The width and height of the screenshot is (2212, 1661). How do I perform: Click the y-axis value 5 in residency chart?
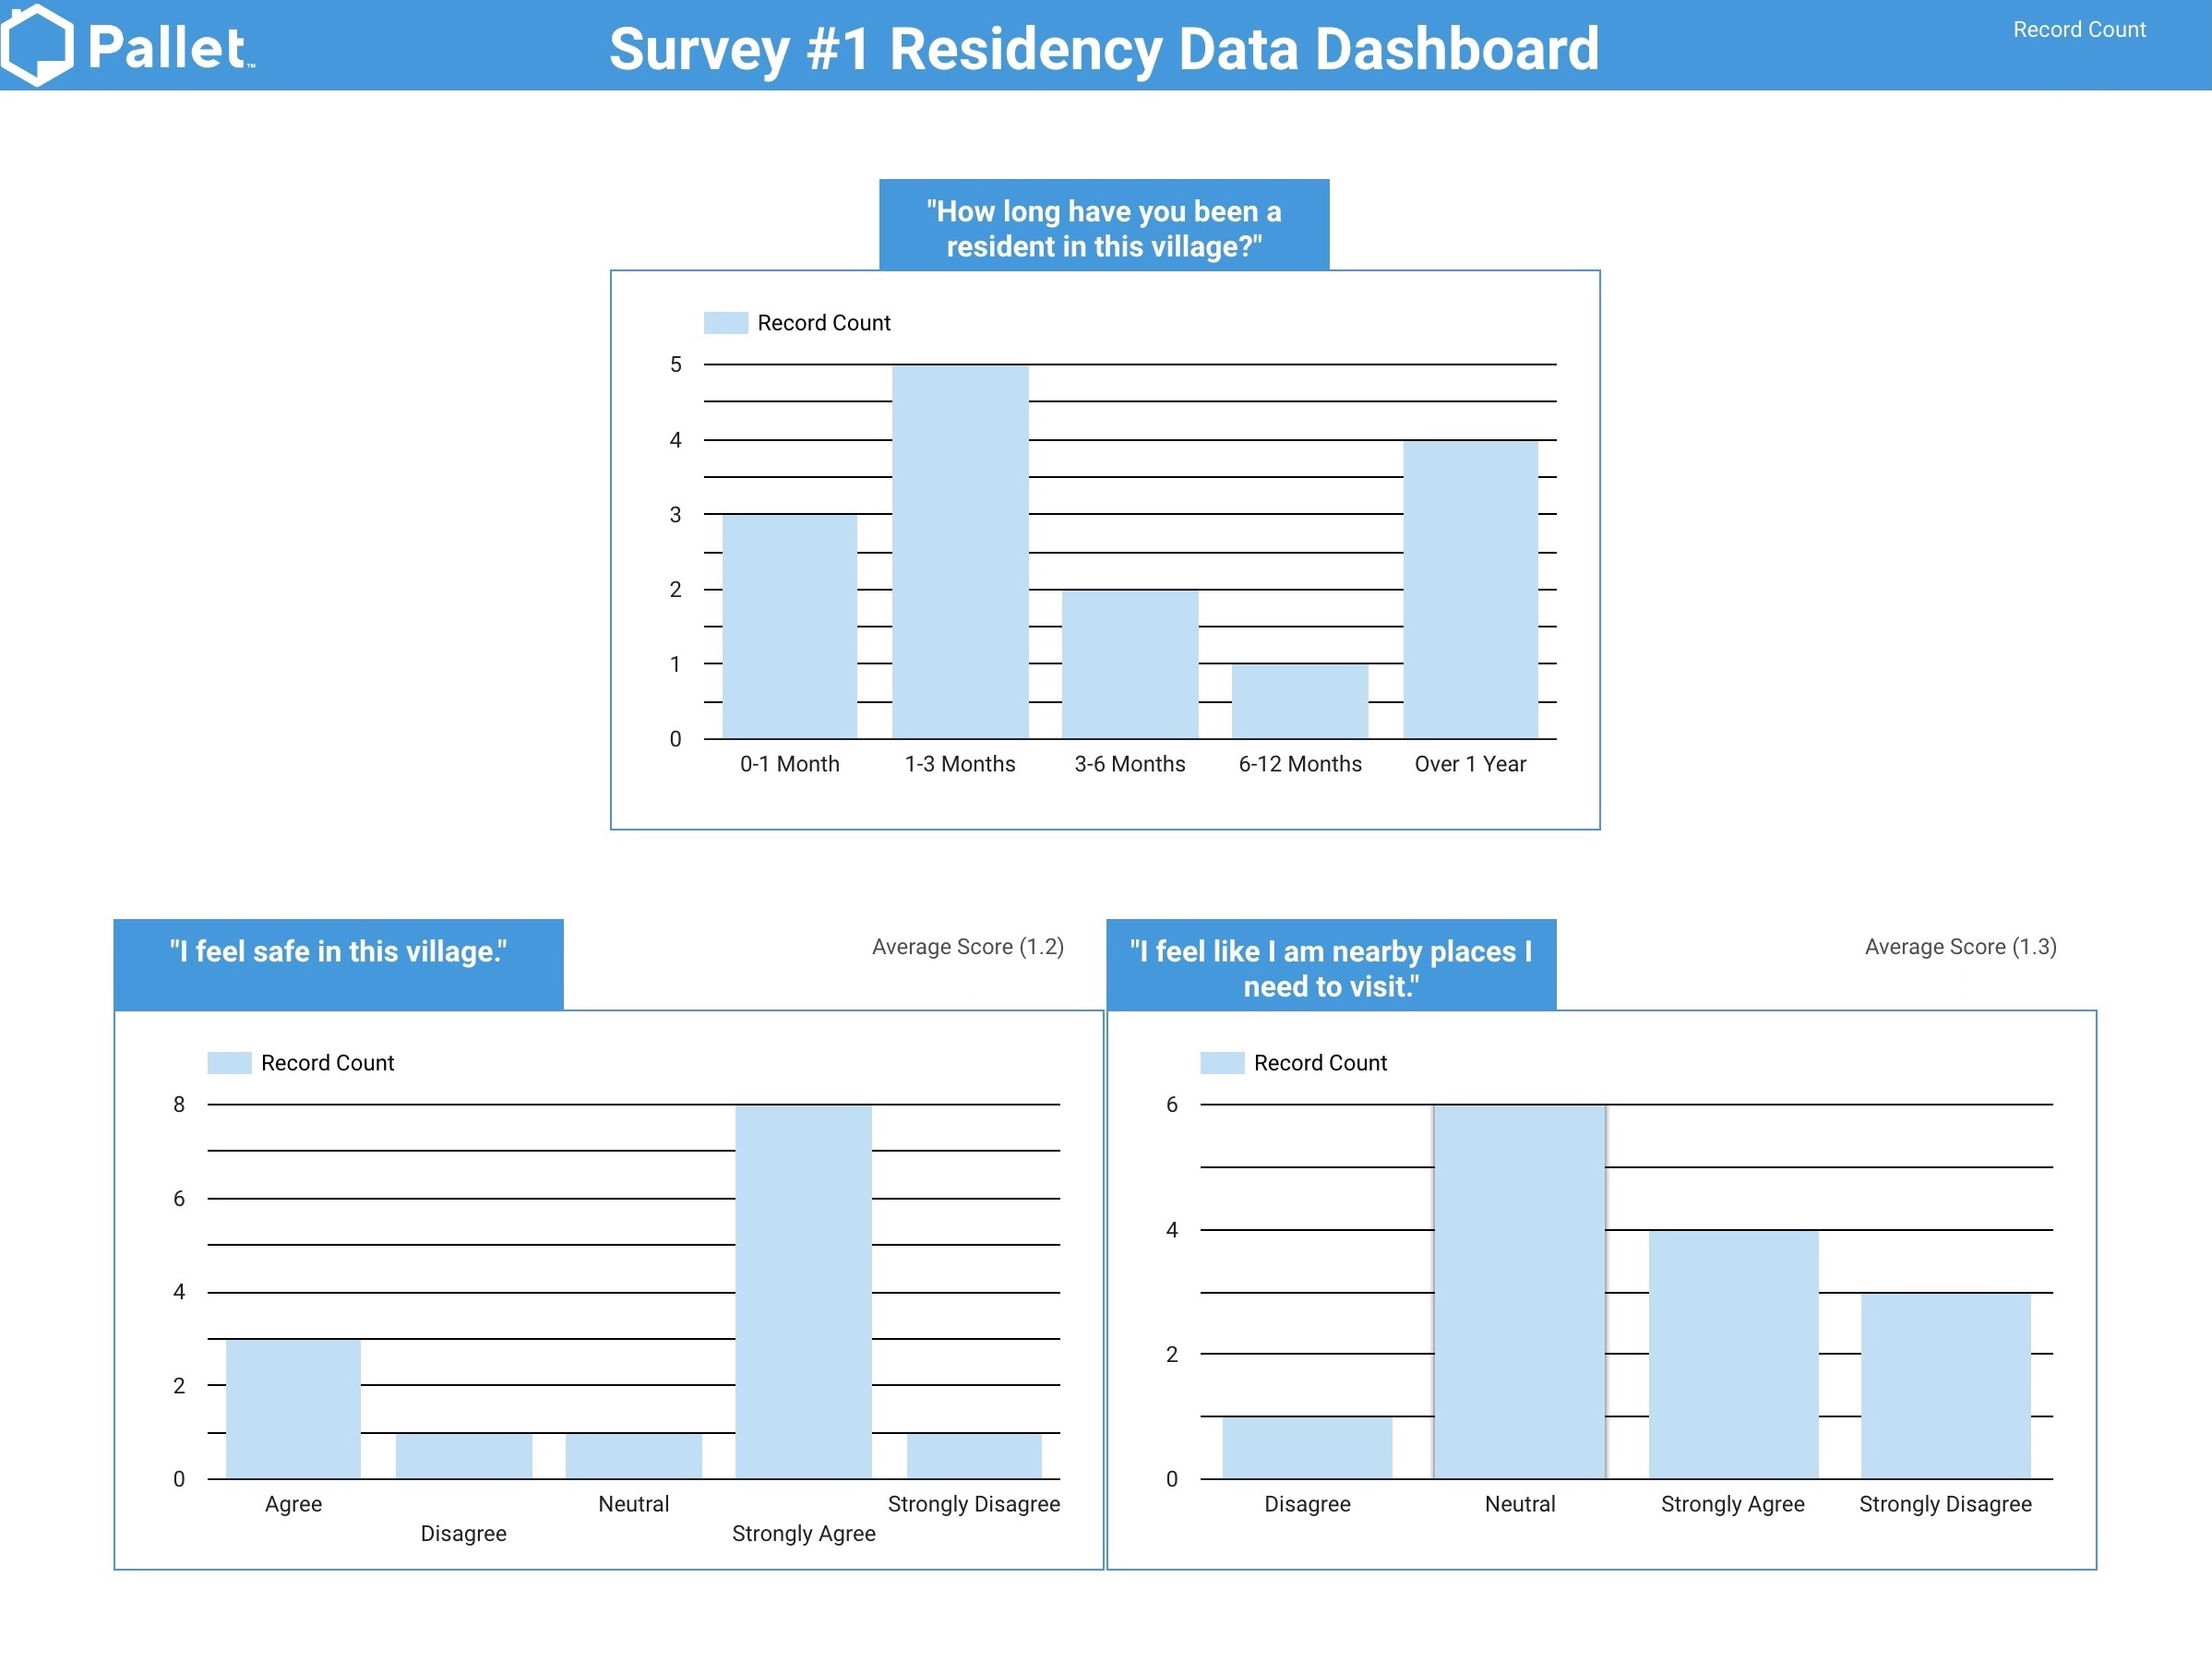pyautogui.click(x=676, y=365)
